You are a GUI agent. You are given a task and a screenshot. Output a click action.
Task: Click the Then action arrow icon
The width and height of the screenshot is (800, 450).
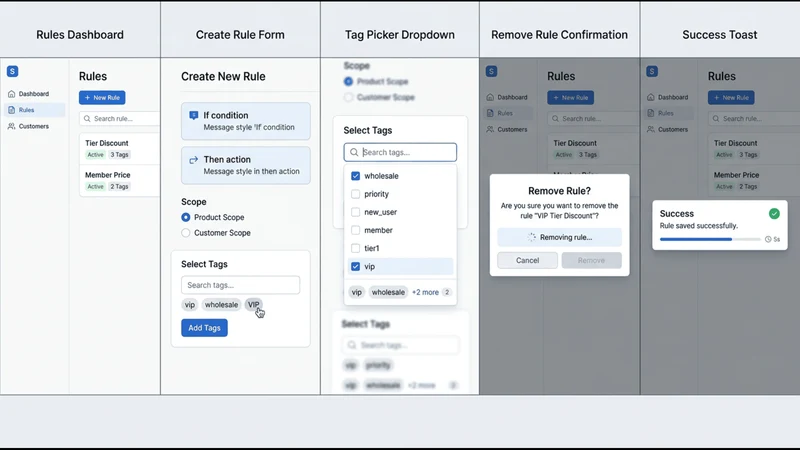pos(193,160)
